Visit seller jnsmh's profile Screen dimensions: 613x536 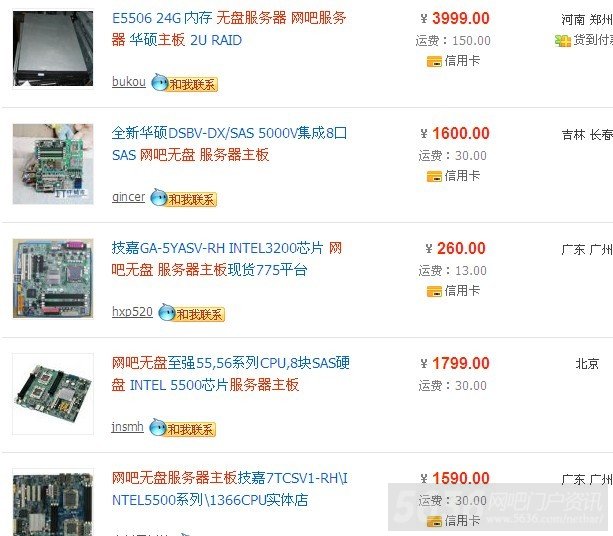pyautogui.click(x=127, y=427)
